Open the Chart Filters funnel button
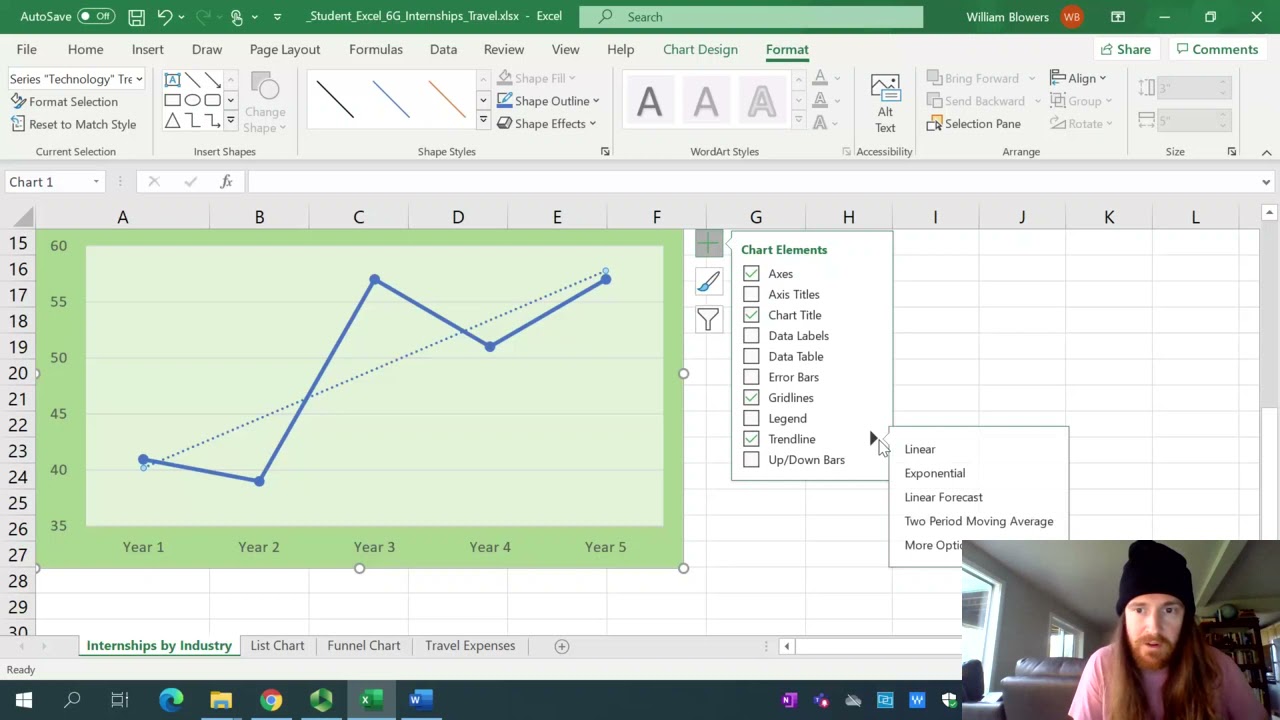1280x720 pixels. (708, 320)
